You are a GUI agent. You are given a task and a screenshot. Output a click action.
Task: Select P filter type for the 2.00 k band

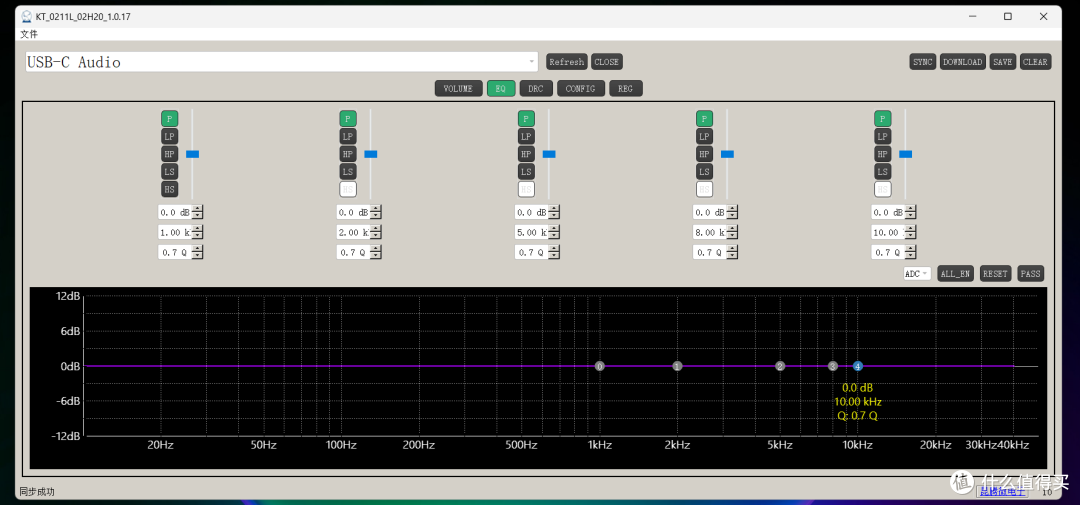click(x=348, y=118)
